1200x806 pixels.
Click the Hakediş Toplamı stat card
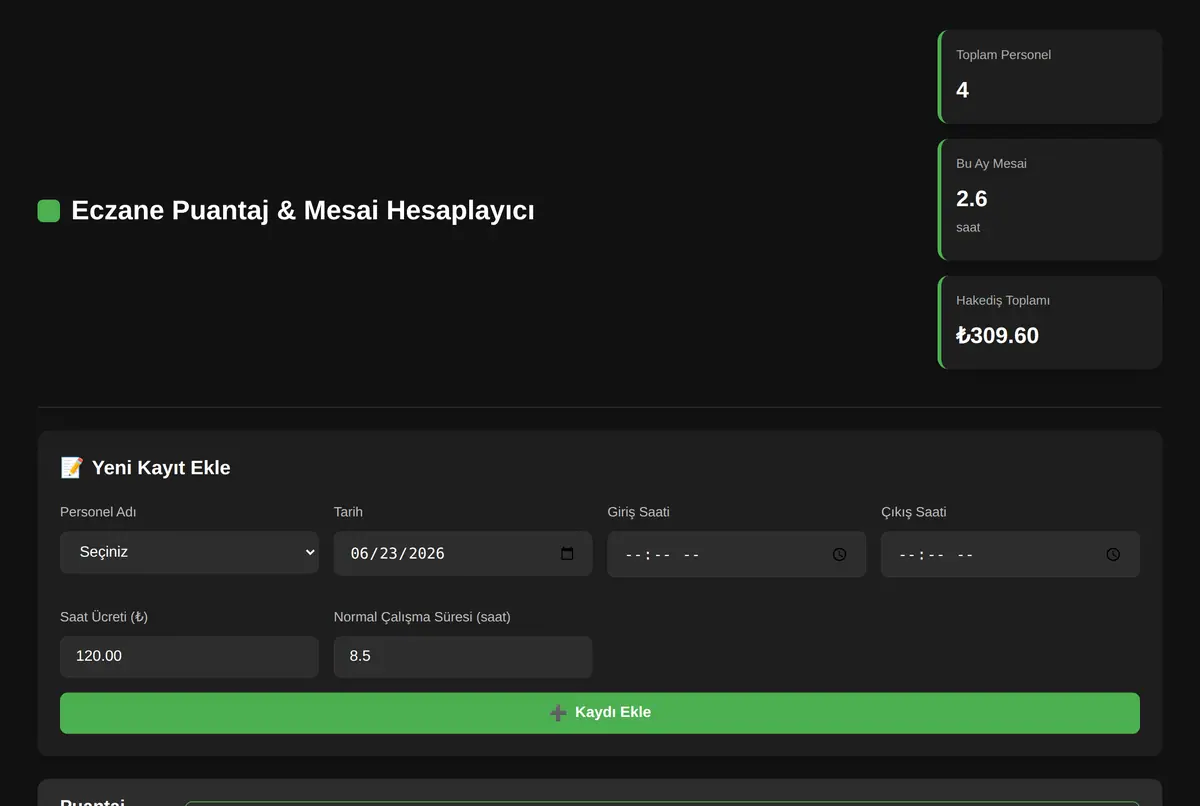point(1050,323)
